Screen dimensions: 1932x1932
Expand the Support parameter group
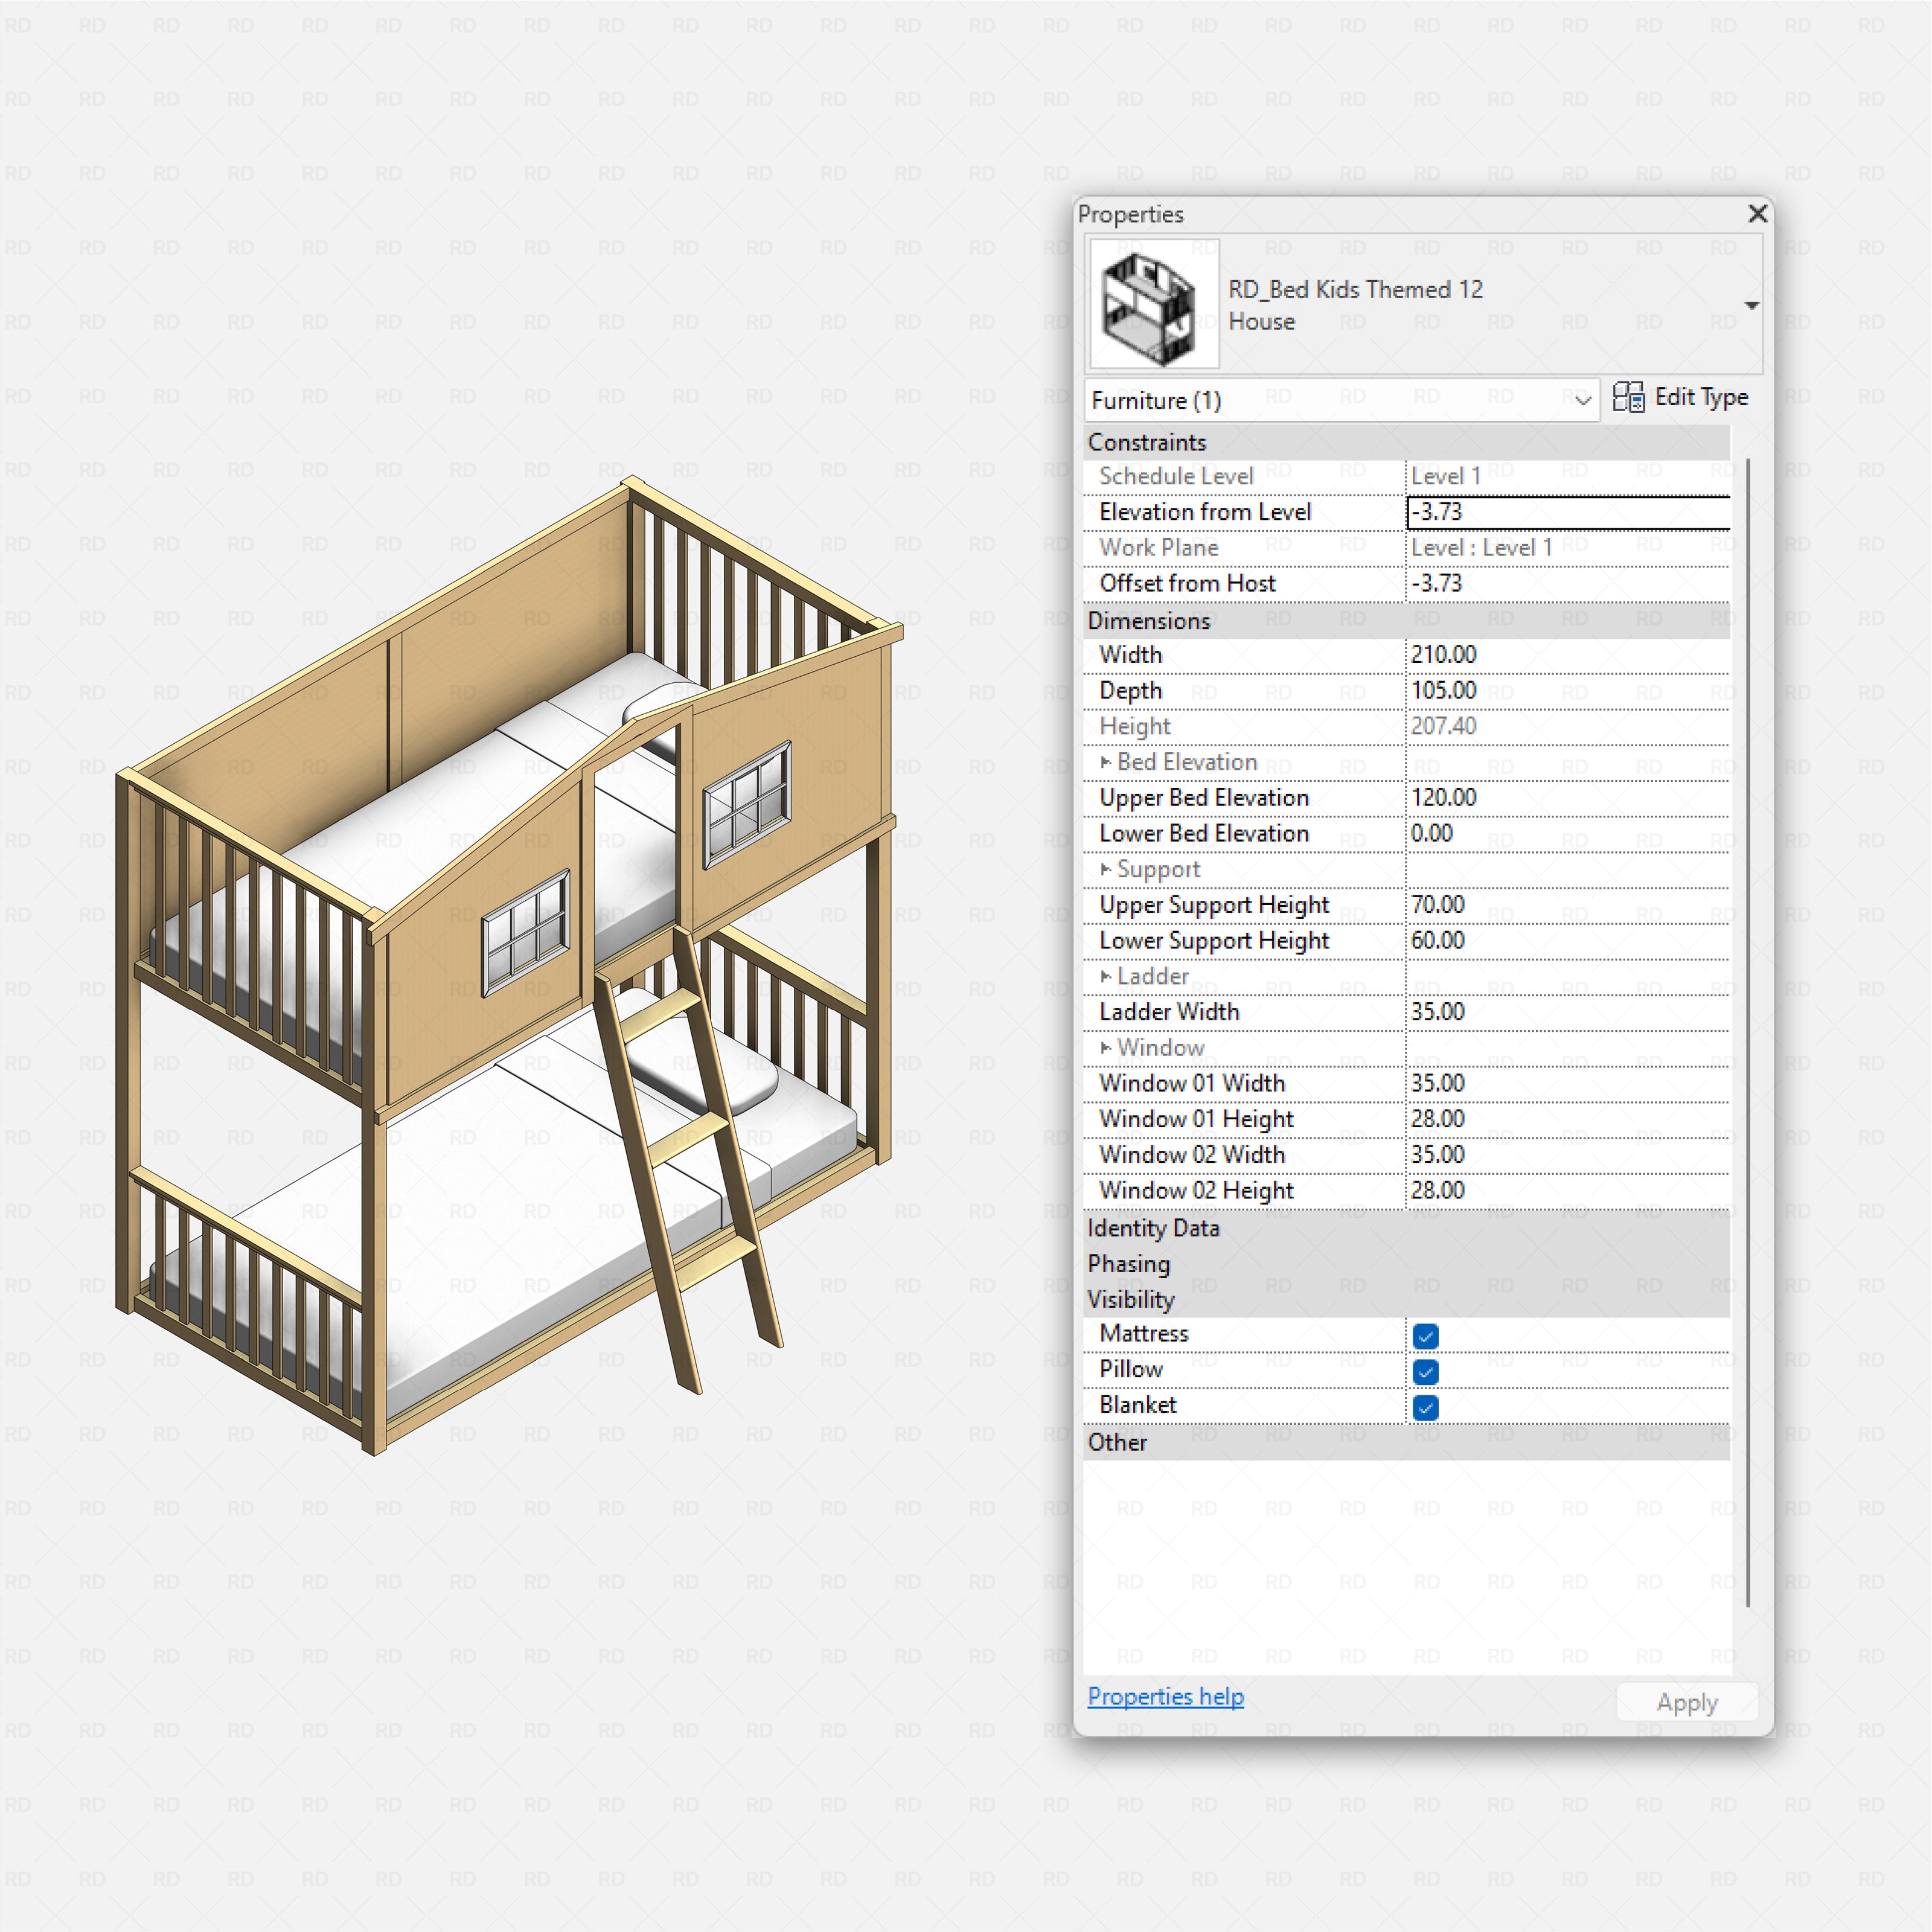click(1106, 869)
